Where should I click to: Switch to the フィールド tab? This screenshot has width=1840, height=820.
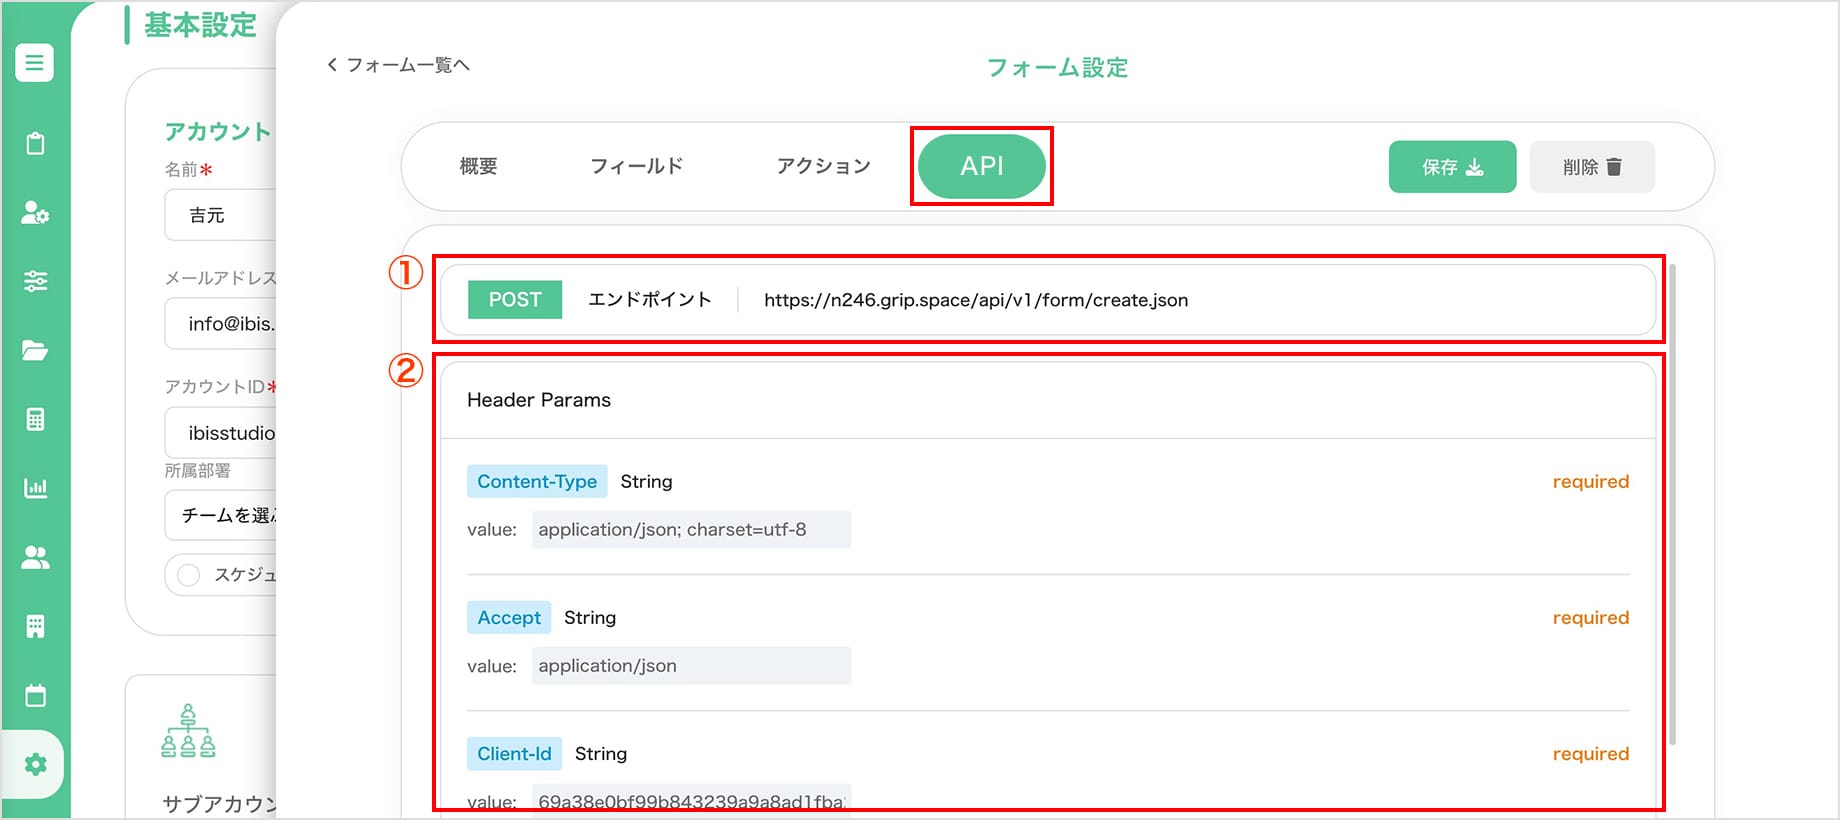click(x=636, y=166)
